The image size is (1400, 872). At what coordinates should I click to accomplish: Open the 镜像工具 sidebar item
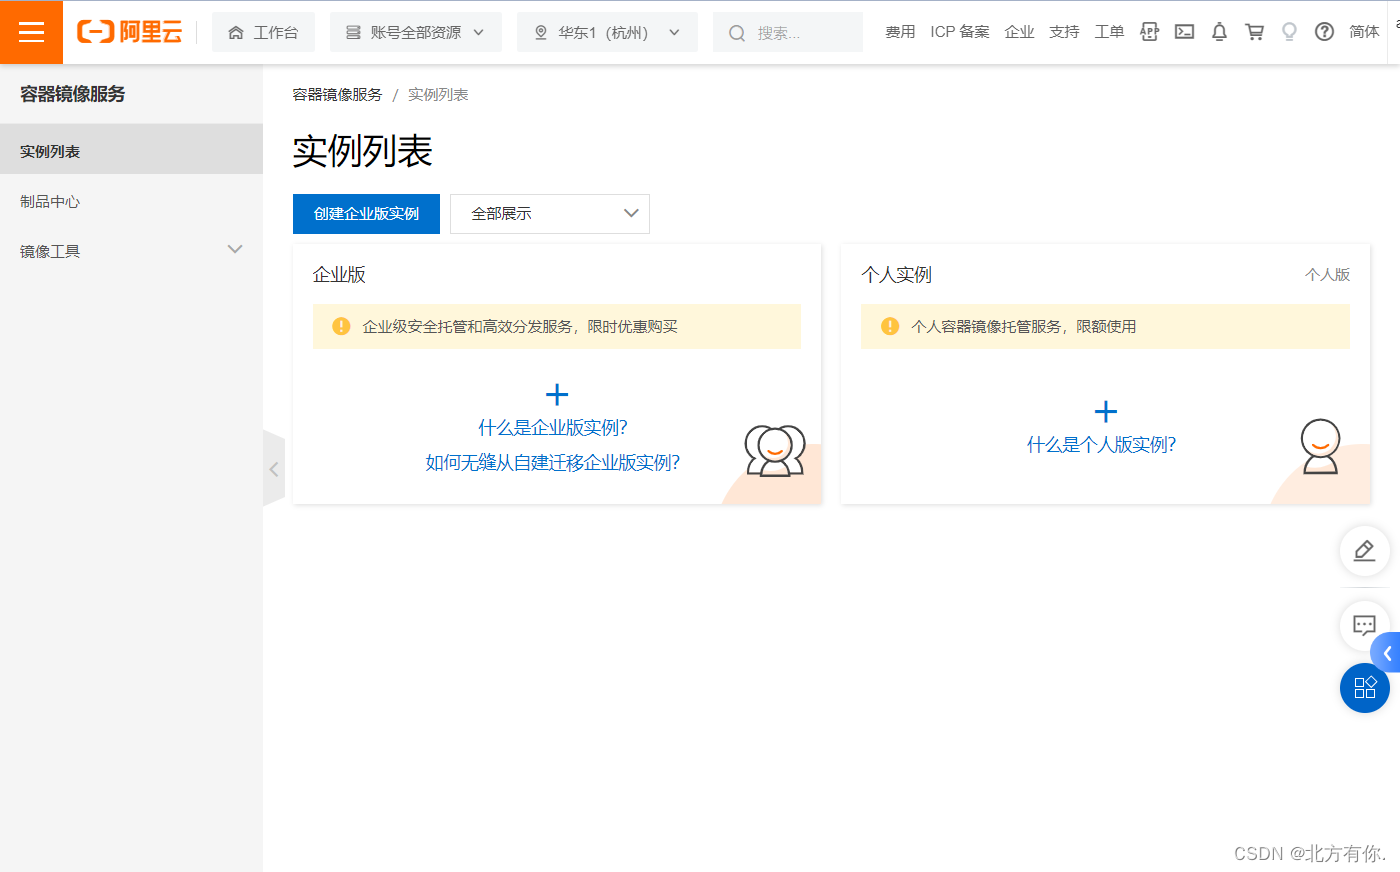tap(131, 251)
